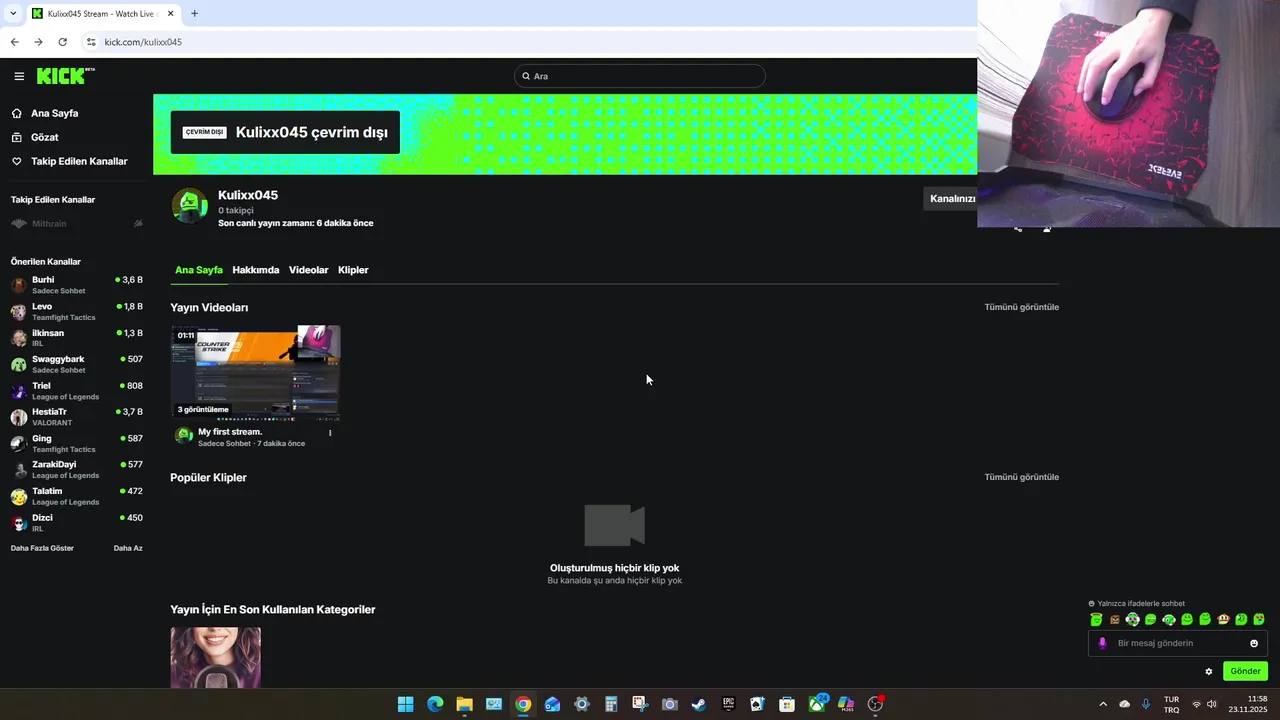Select the halo emote in chat

point(1096,619)
